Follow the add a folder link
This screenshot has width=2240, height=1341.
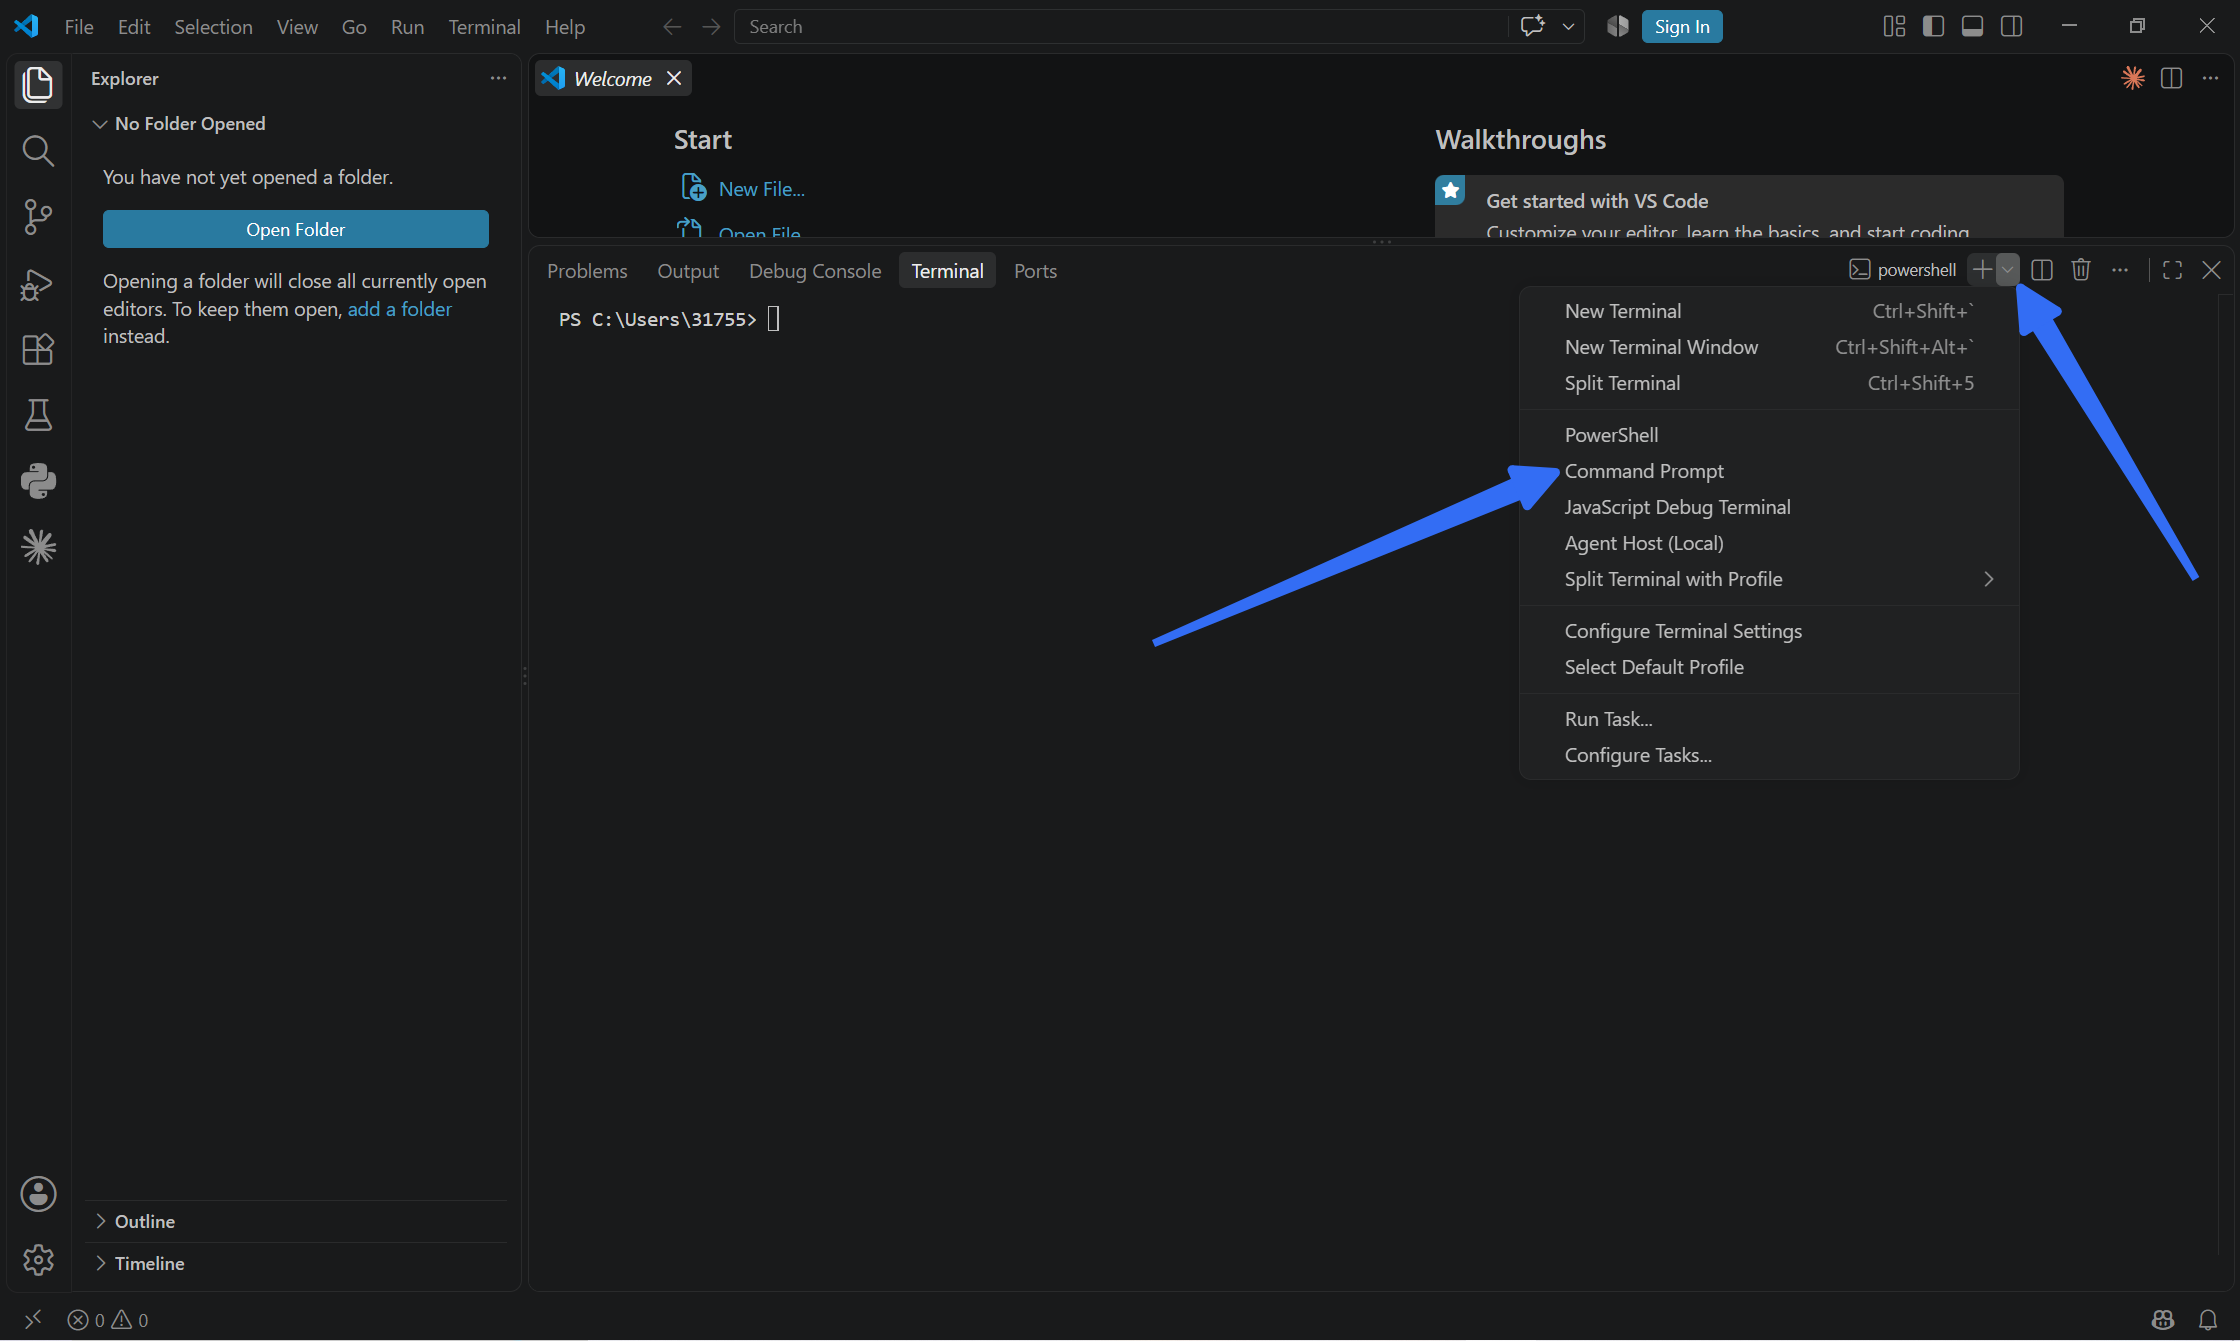click(399, 309)
